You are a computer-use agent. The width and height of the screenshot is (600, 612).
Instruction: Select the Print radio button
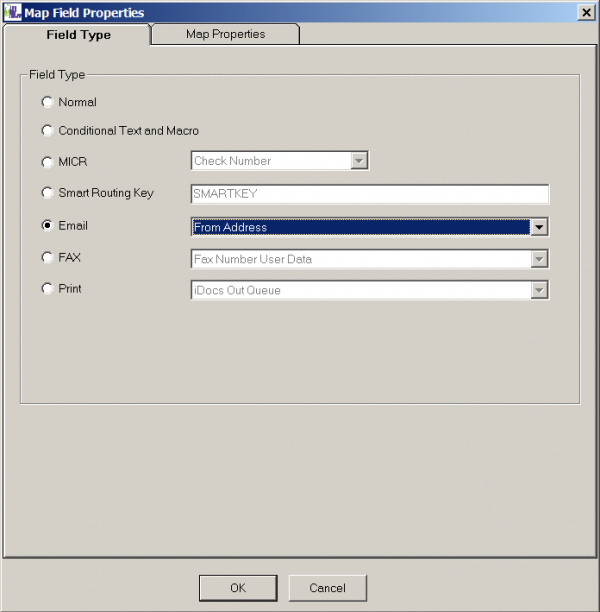pos(47,289)
